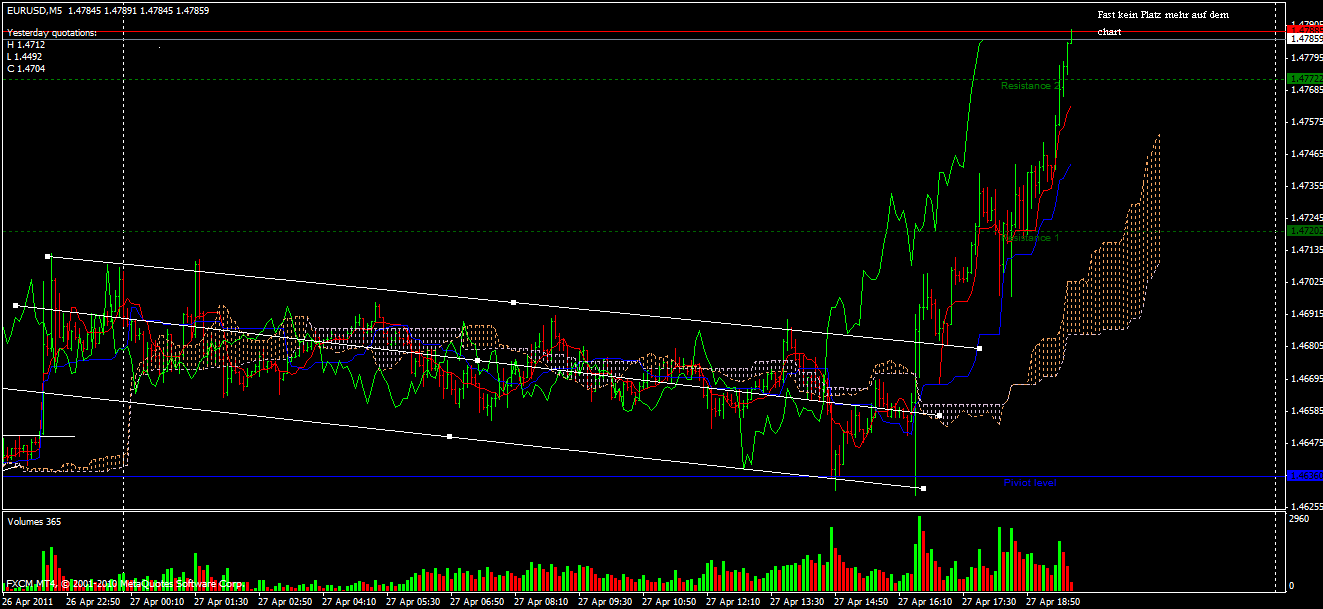
Task: Click the 1.46915 price scale value
Action: [x=1306, y=314]
